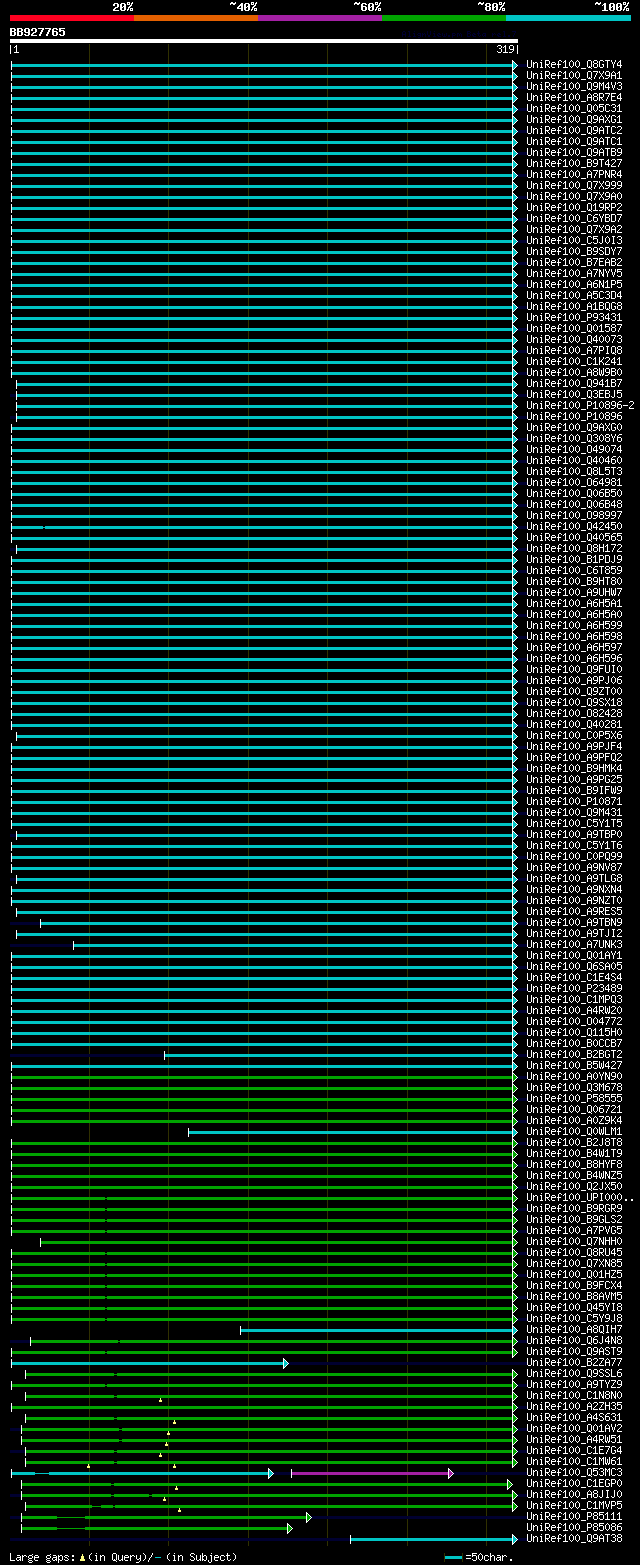
Task: Open the UniRef100_B9HMK4 hit
Action: click(574, 769)
